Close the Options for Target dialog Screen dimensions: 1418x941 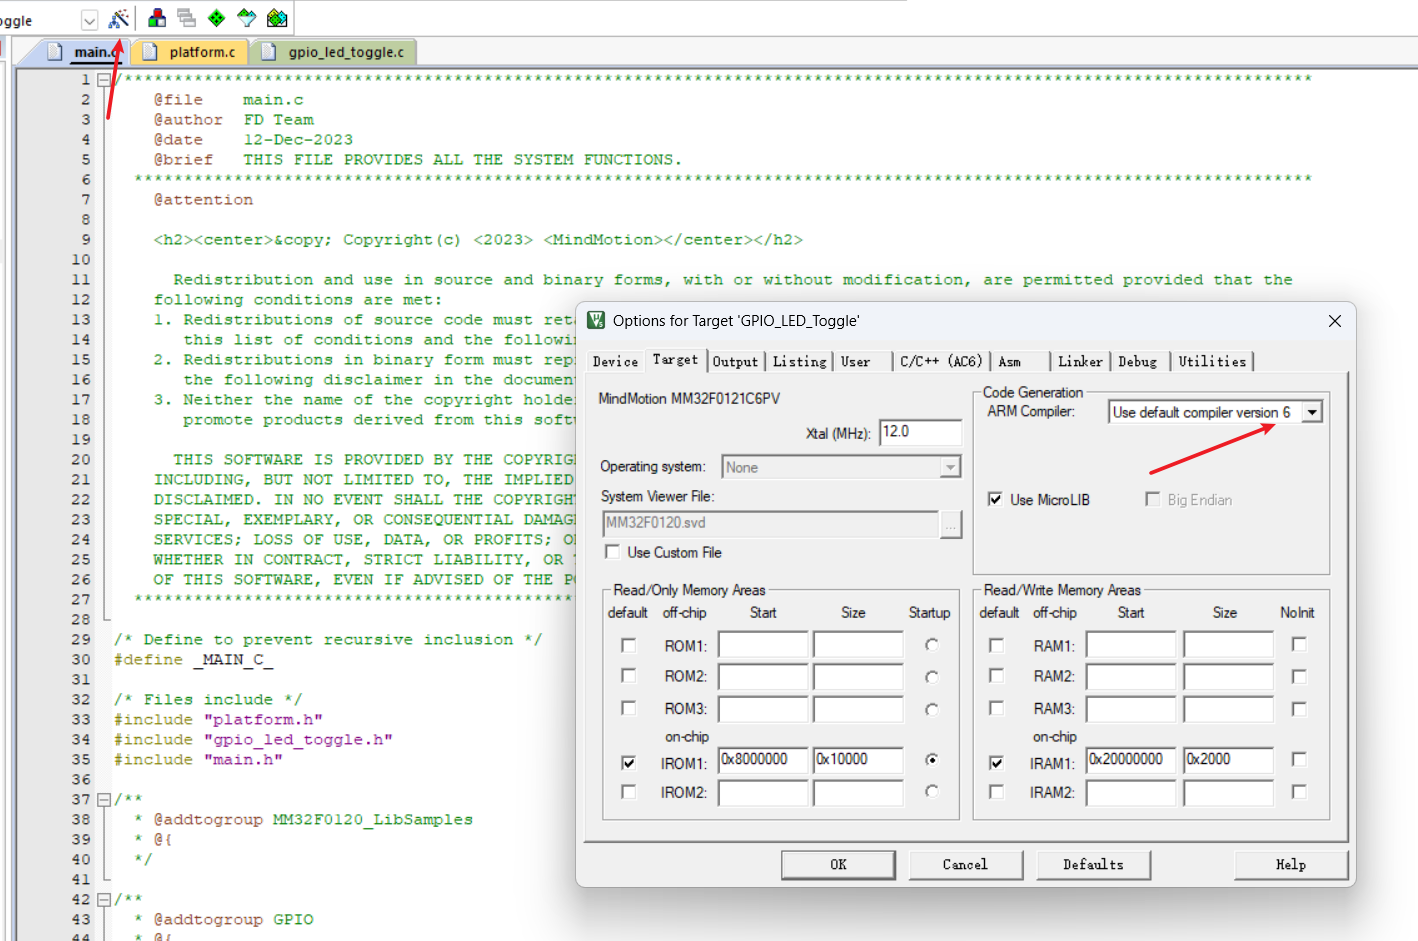pos(1334,321)
